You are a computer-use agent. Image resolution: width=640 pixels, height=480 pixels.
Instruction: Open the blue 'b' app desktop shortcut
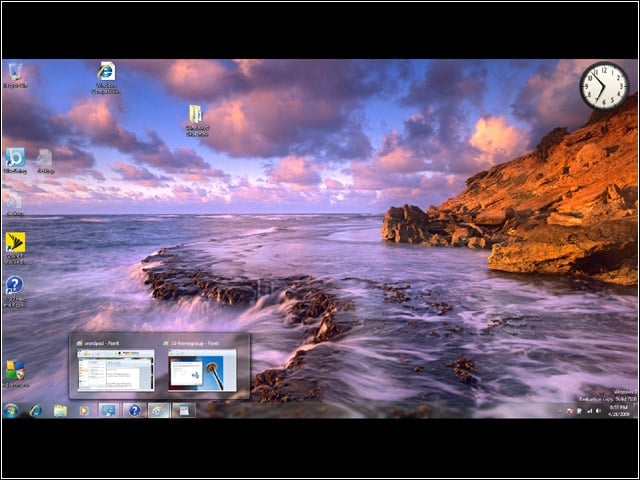point(15,161)
